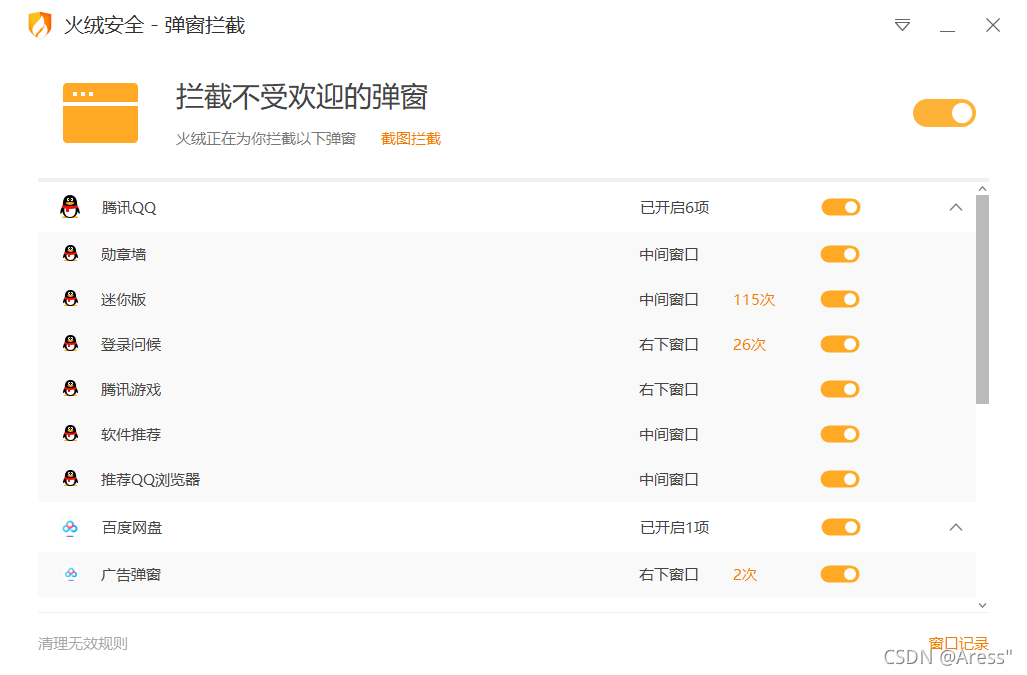The image size is (1027, 675).
Task: Turn off the 广告弹窗 toggle
Action: [x=840, y=574]
